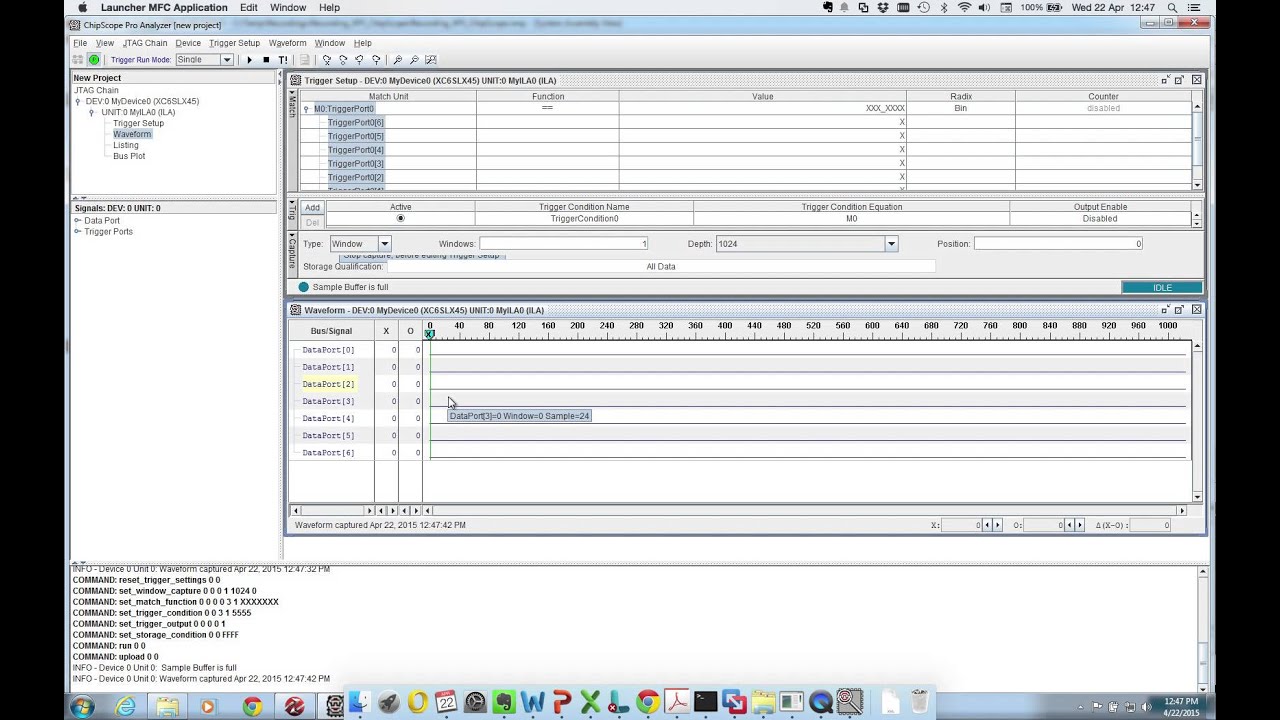The image size is (1280, 720).
Task: Collapse the M0:TriggerPort0 match unit row
Action: 307,109
